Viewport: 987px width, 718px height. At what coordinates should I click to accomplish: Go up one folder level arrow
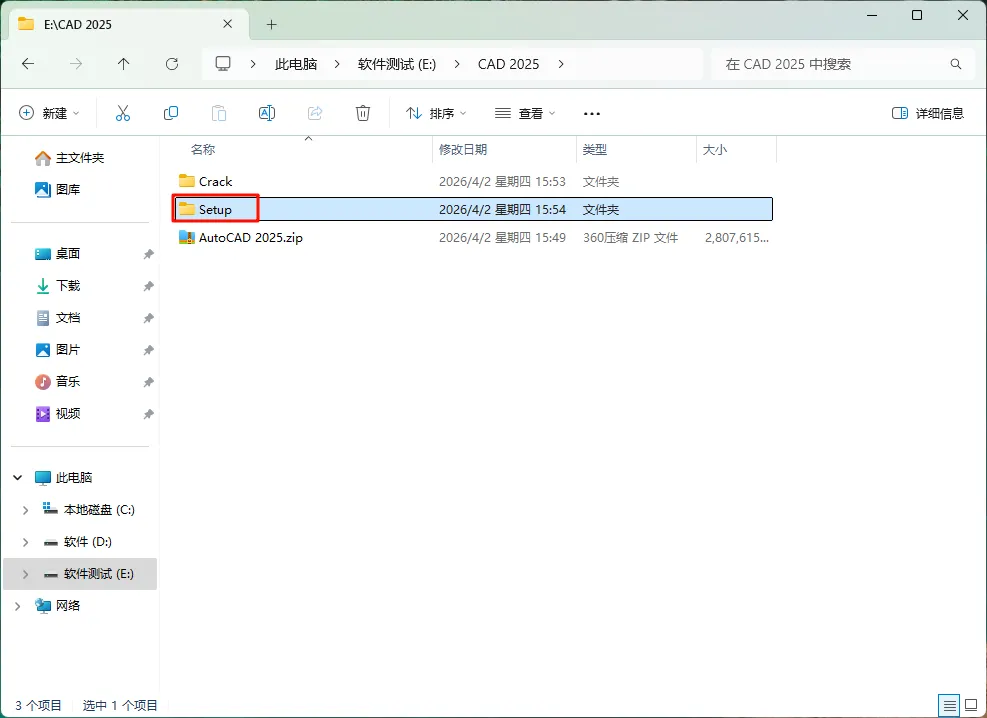tap(123, 64)
